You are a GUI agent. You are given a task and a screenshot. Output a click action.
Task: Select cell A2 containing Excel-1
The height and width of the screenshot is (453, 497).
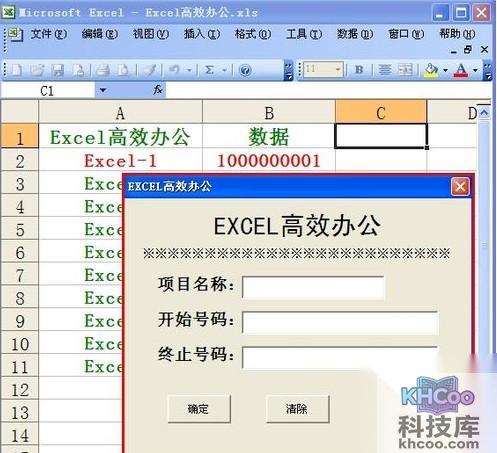120,161
